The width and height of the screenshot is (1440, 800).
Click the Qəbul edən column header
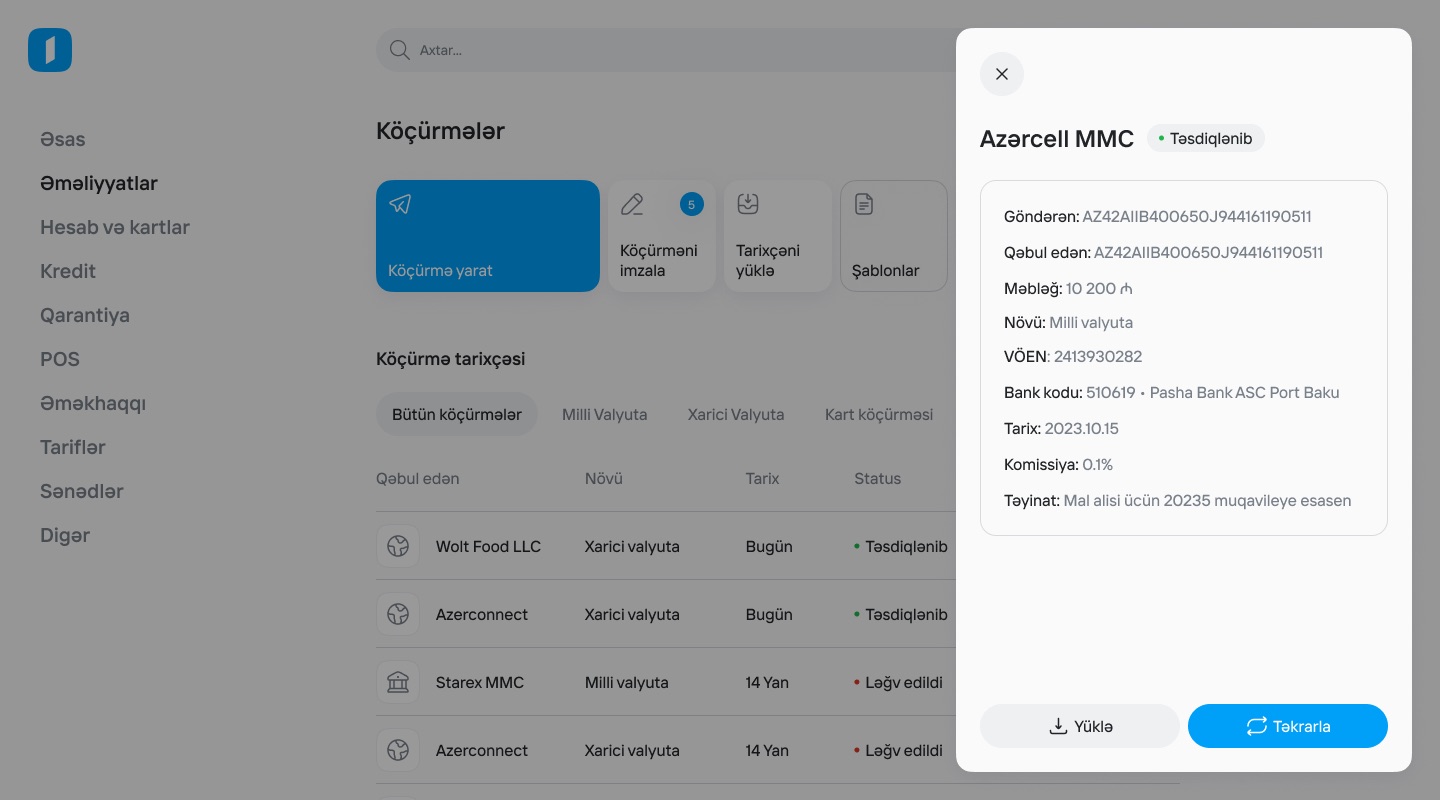click(418, 479)
